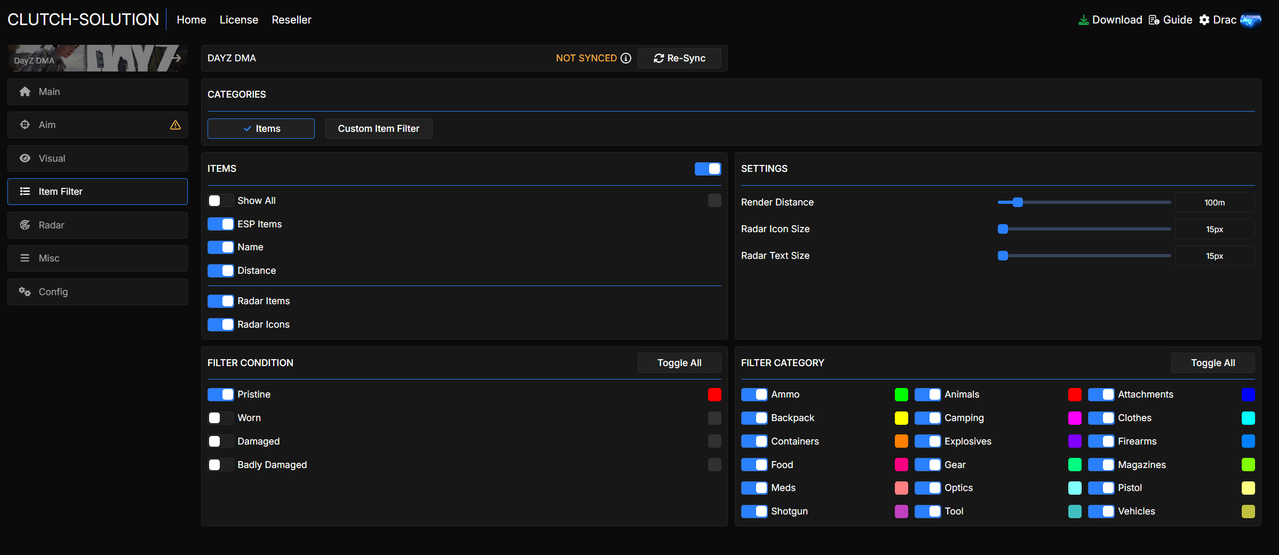Click the NOT SYNCED info icon

pyautogui.click(x=626, y=58)
